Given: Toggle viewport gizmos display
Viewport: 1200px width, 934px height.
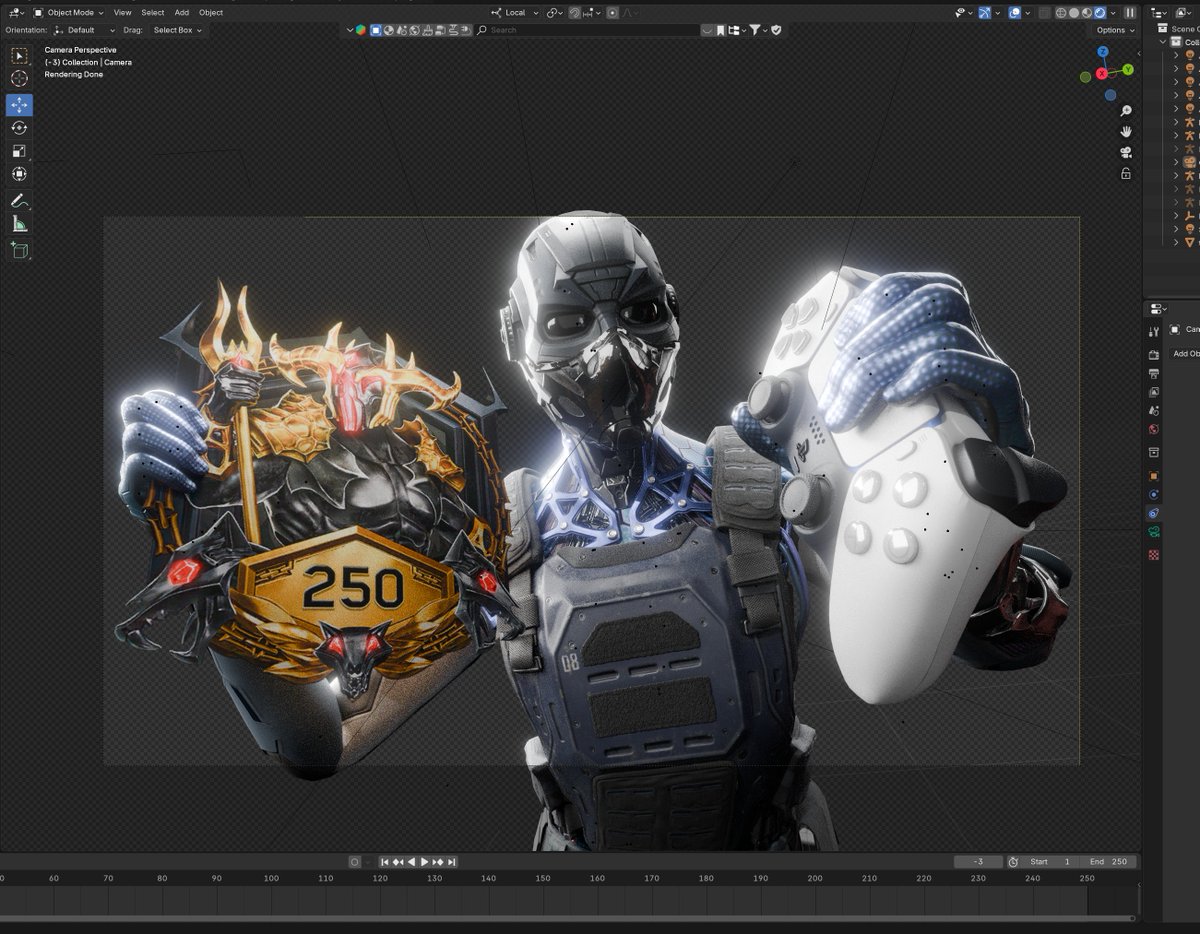Looking at the screenshot, I should click(x=985, y=13).
